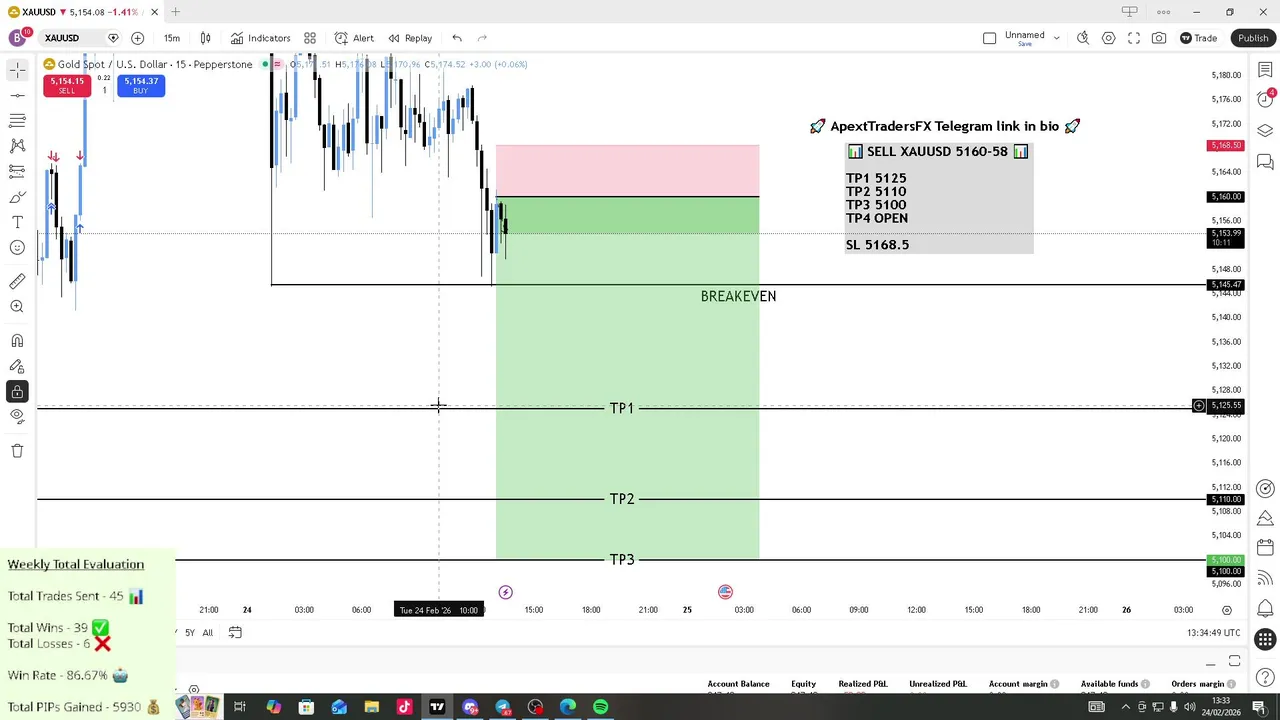Toggle magnet mode for drawings
This screenshot has width=1280, height=720.
(17, 341)
